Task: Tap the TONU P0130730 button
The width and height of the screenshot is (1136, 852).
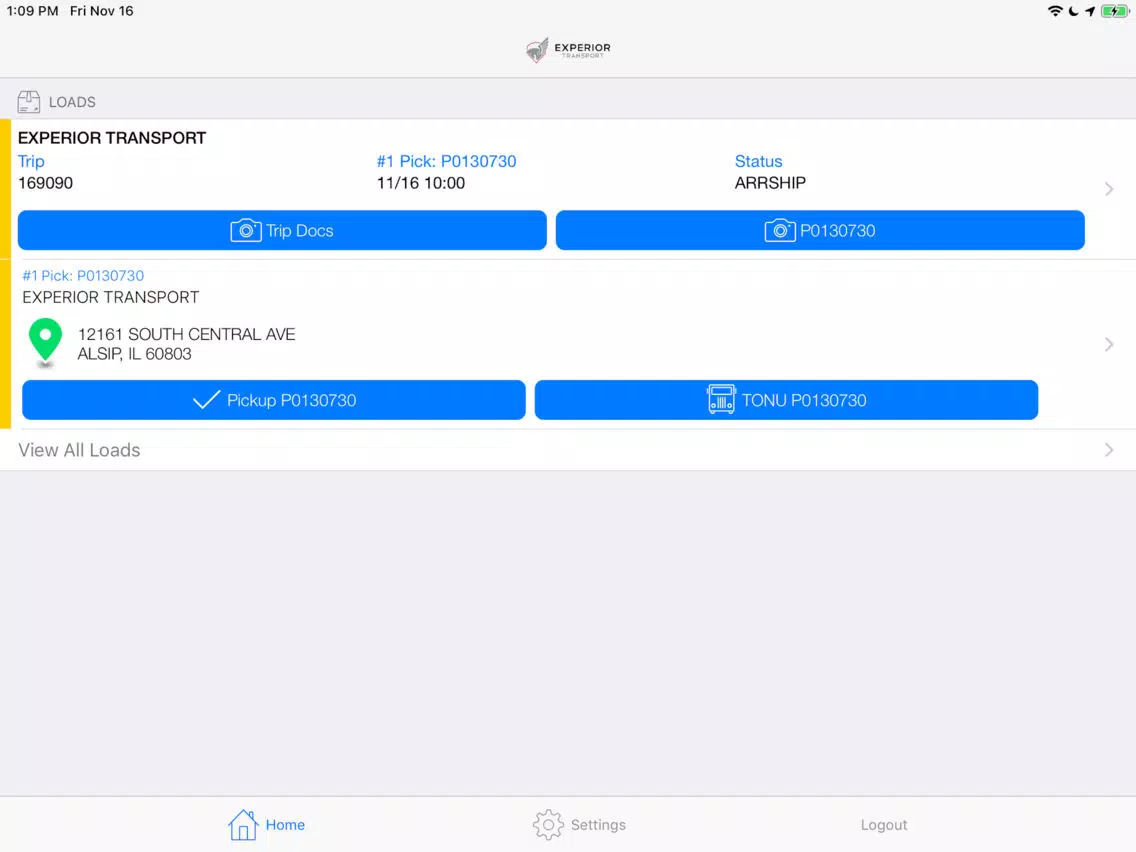Action: pyautogui.click(x=786, y=400)
